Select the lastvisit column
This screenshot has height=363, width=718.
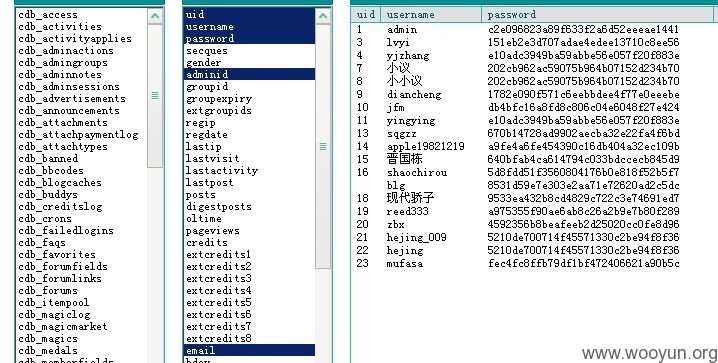213,158
